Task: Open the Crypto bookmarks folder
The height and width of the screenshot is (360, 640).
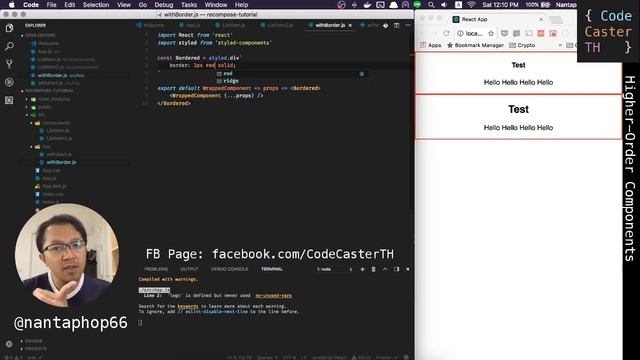Action: click(x=522, y=45)
